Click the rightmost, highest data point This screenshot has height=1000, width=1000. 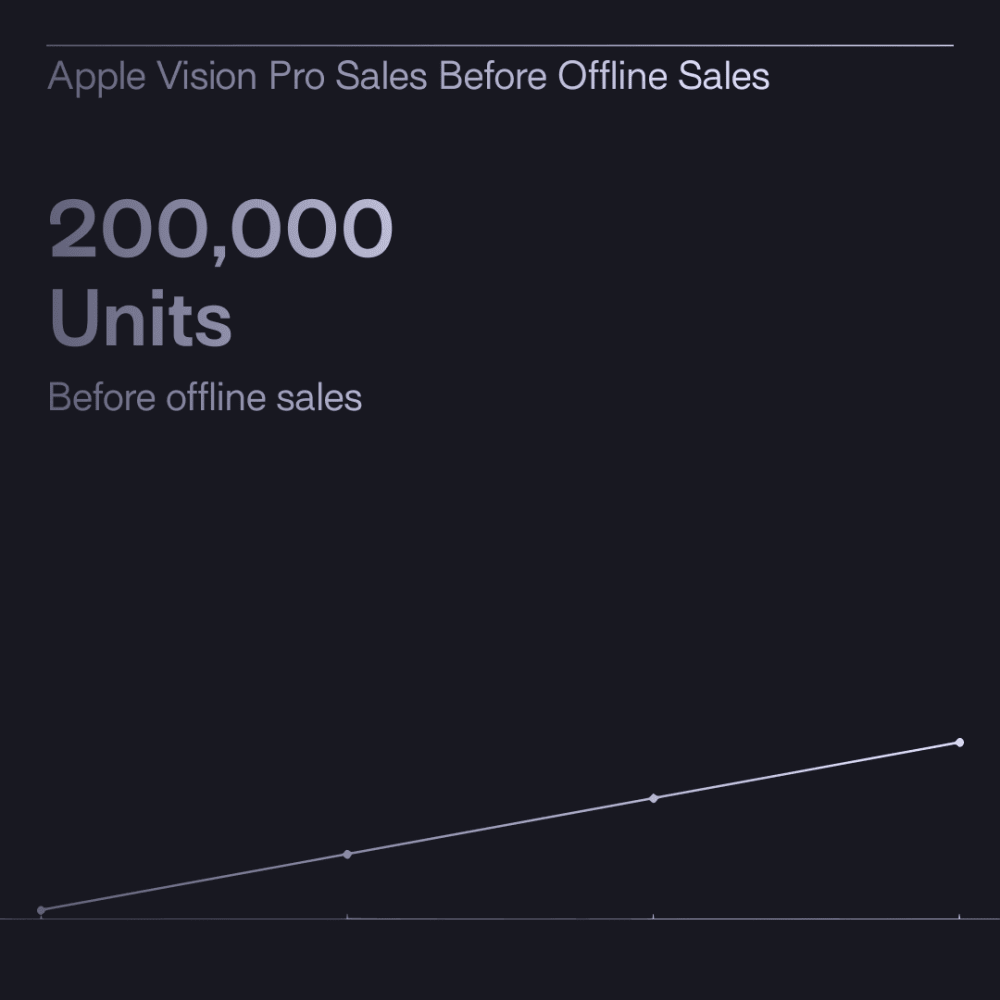(x=960, y=742)
